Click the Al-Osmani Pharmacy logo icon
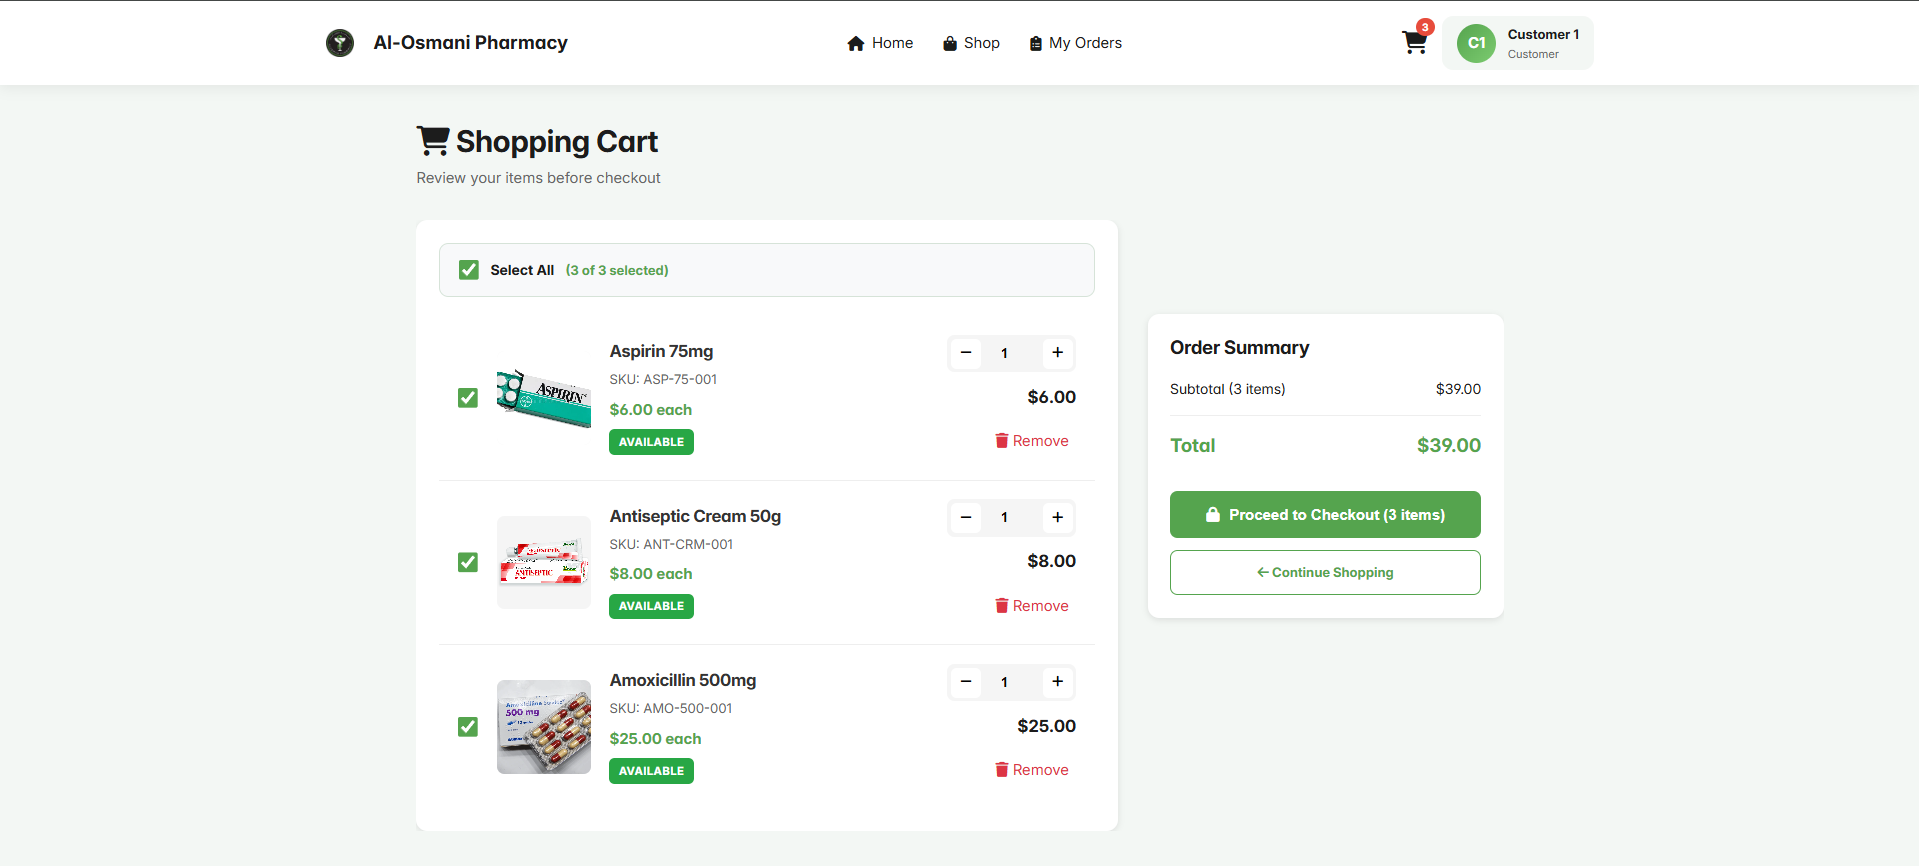This screenshot has width=1919, height=866. click(x=340, y=43)
